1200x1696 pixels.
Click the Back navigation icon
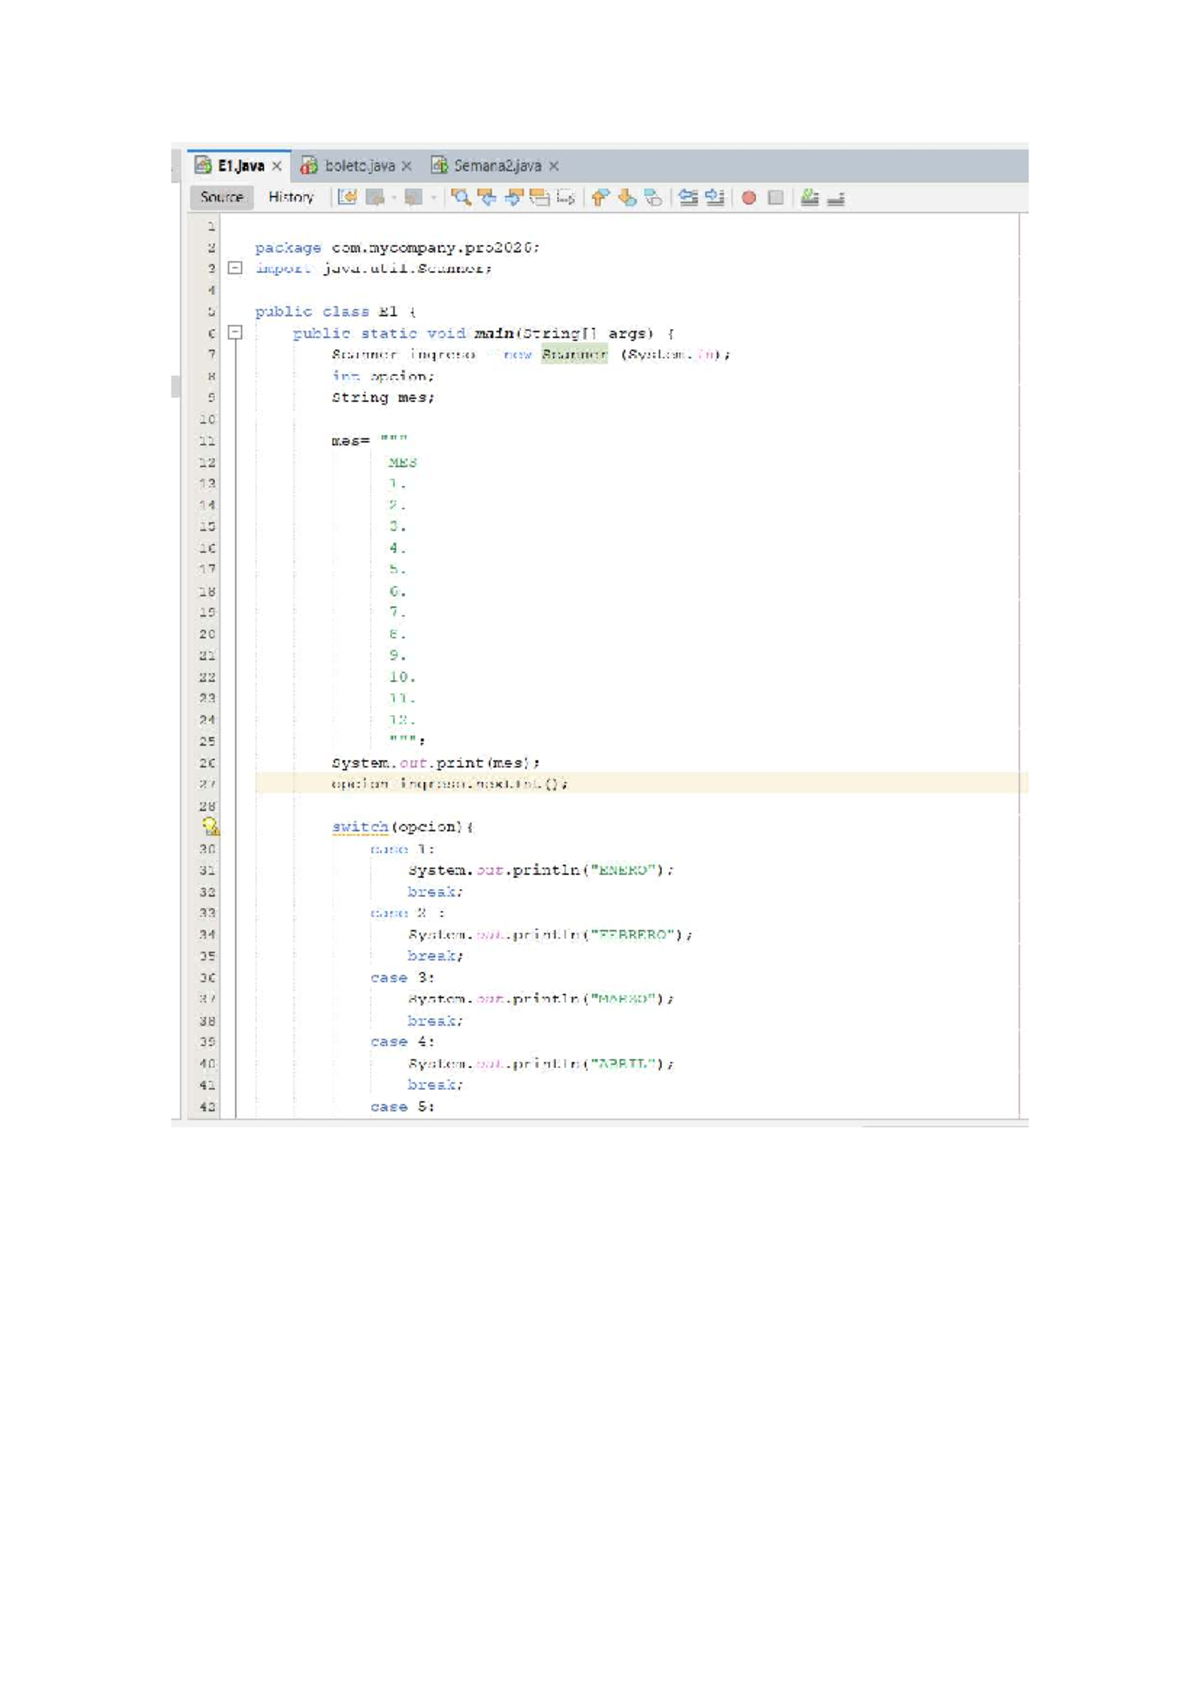click(375, 197)
